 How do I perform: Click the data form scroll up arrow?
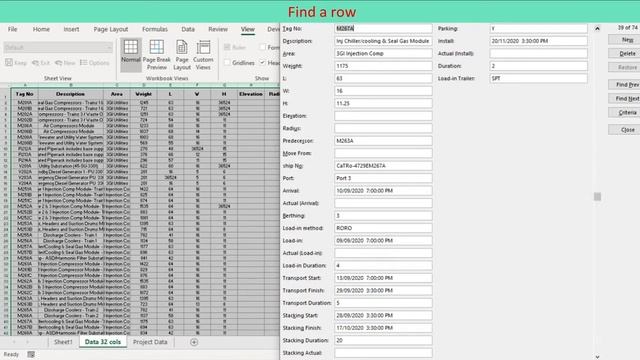597,29
